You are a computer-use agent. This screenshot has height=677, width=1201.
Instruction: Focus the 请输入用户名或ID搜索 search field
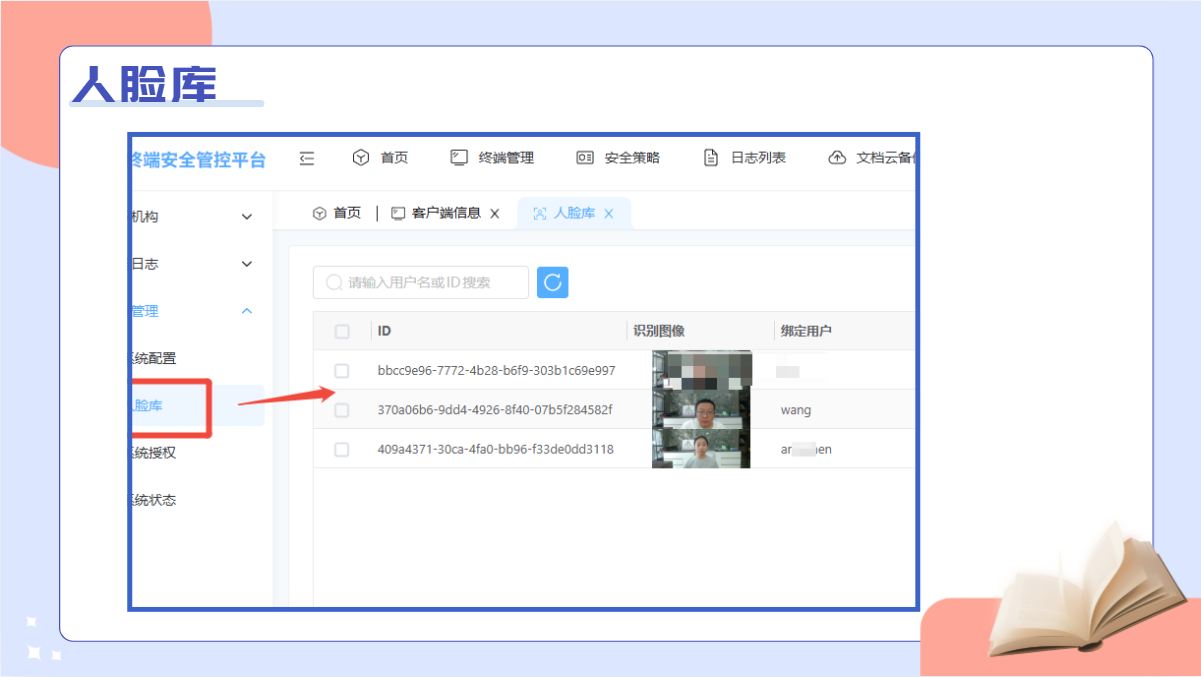coord(421,282)
